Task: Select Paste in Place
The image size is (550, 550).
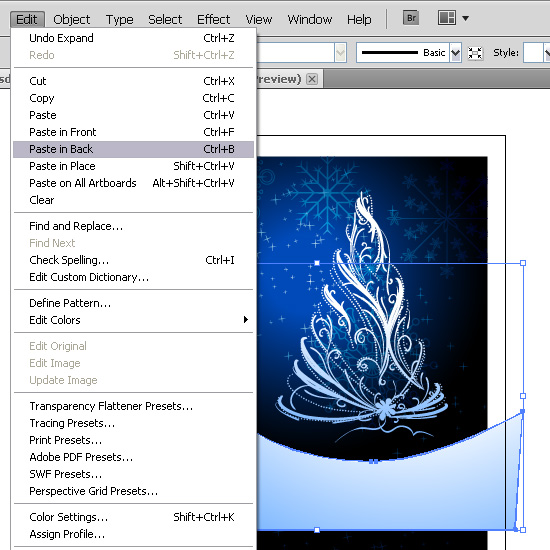Action: (x=133, y=166)
